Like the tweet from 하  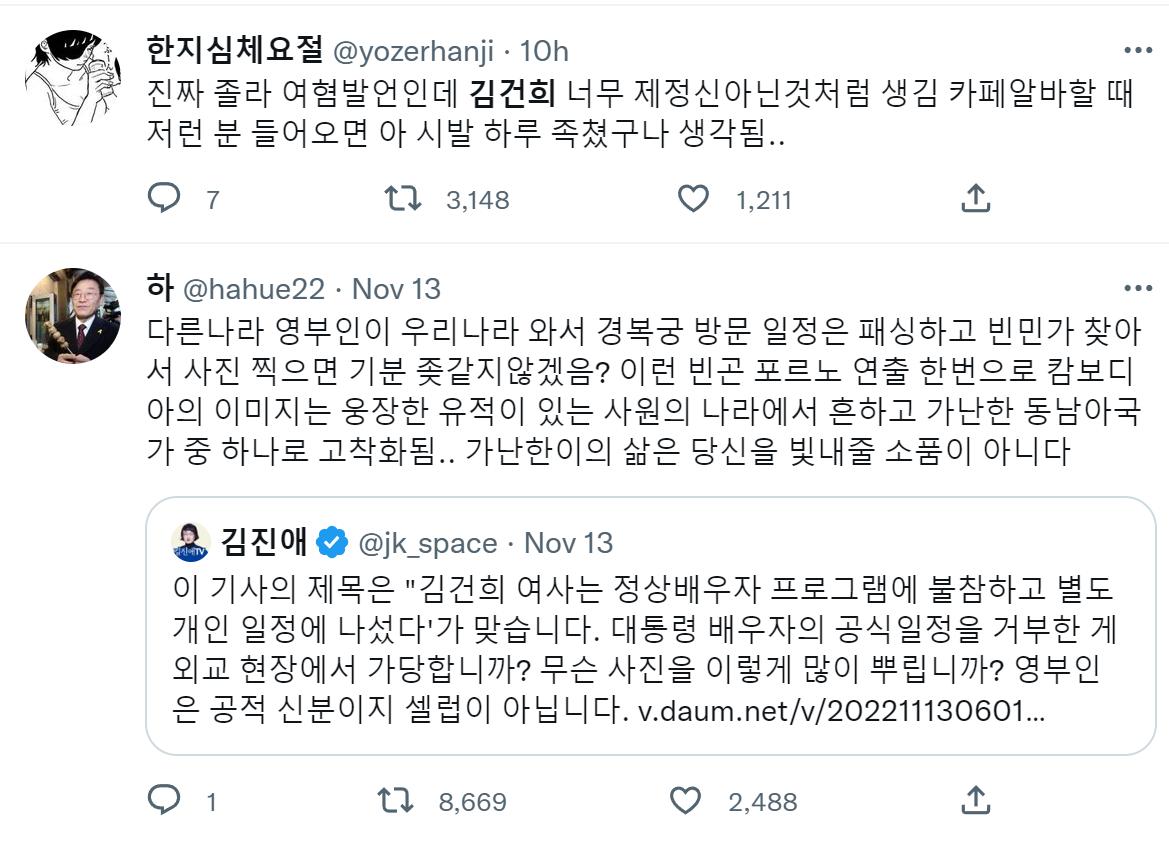tap(689, 798)
